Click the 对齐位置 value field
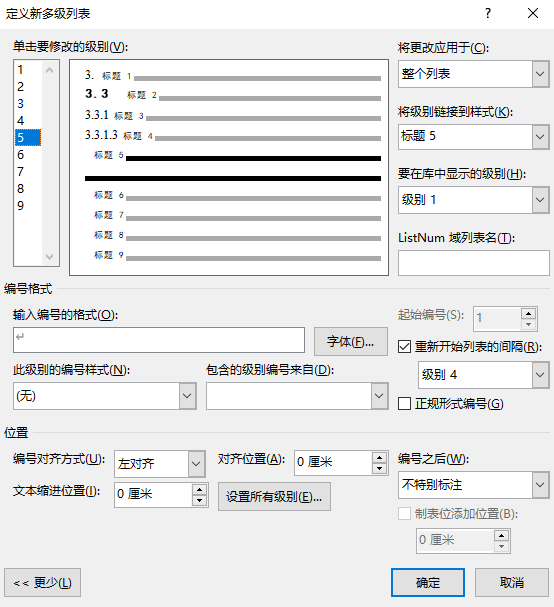554x607 pixels. (333, 463)
